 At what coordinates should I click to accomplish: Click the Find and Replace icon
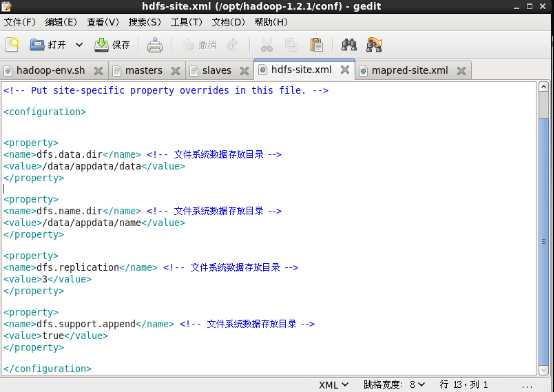[x=374, y=45]
